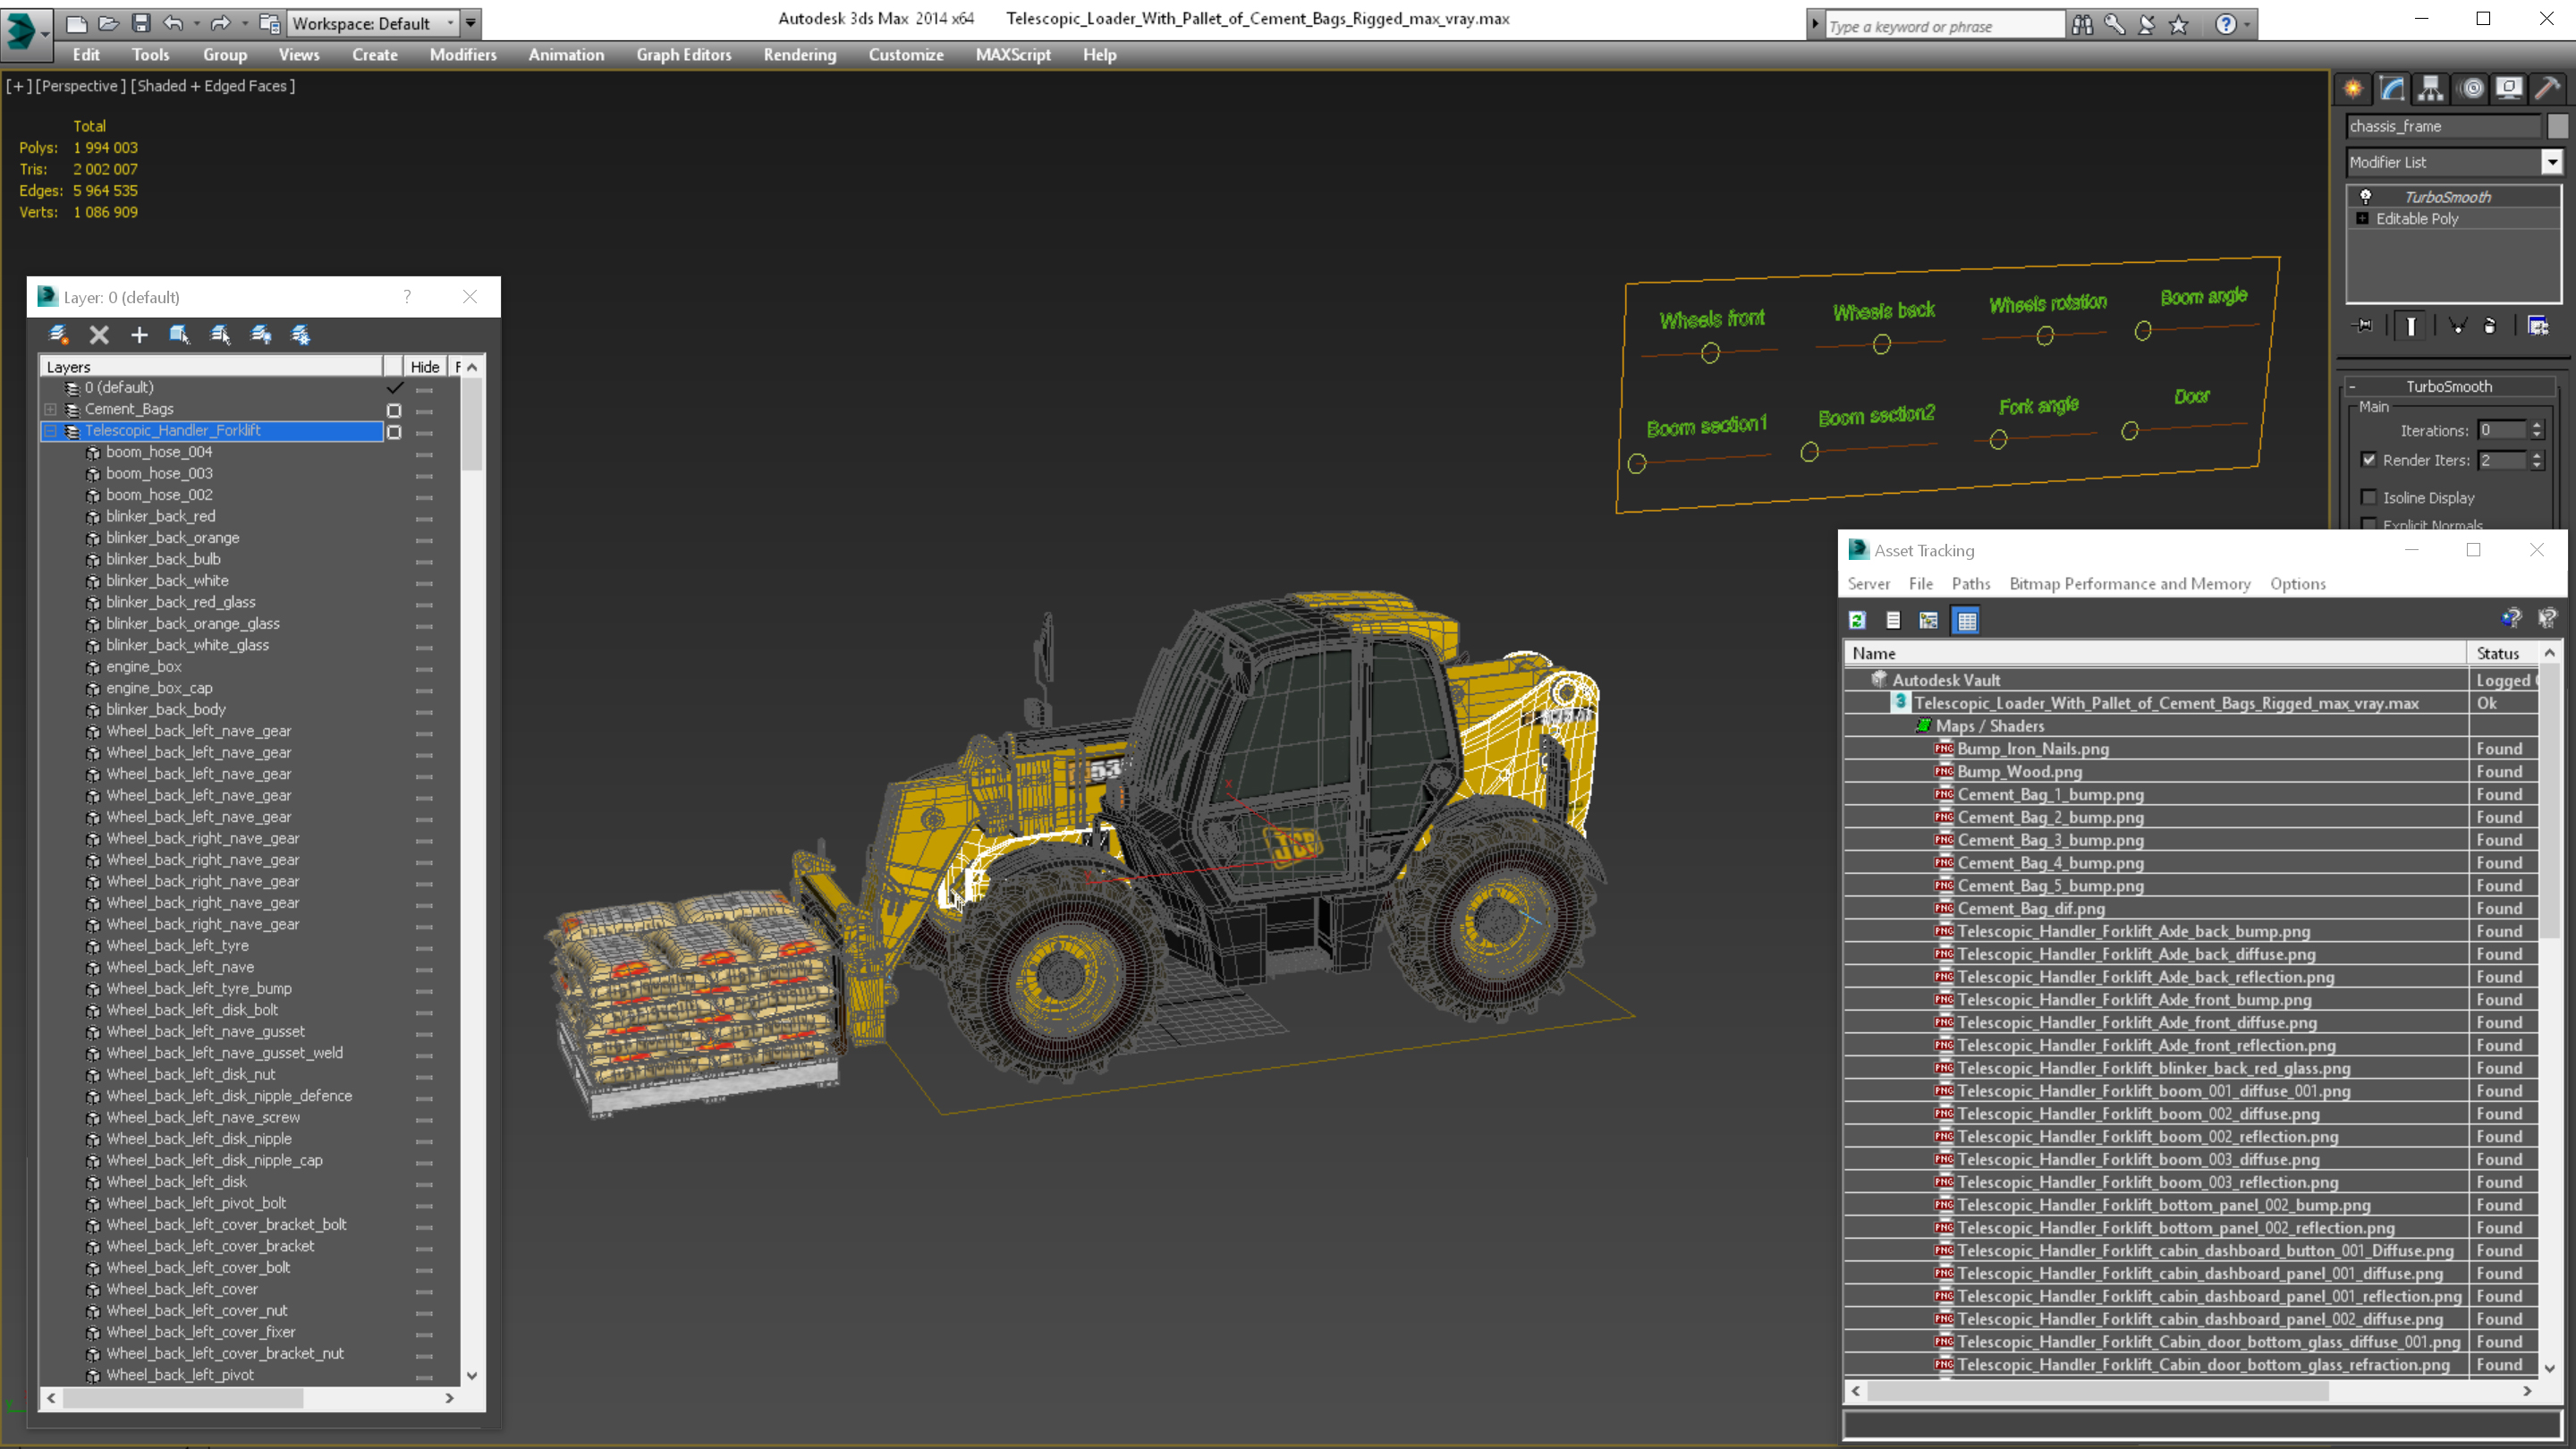Click the Project Folder icon beside Workspace selector
Screen dimensions: 2576x1449
269,23
